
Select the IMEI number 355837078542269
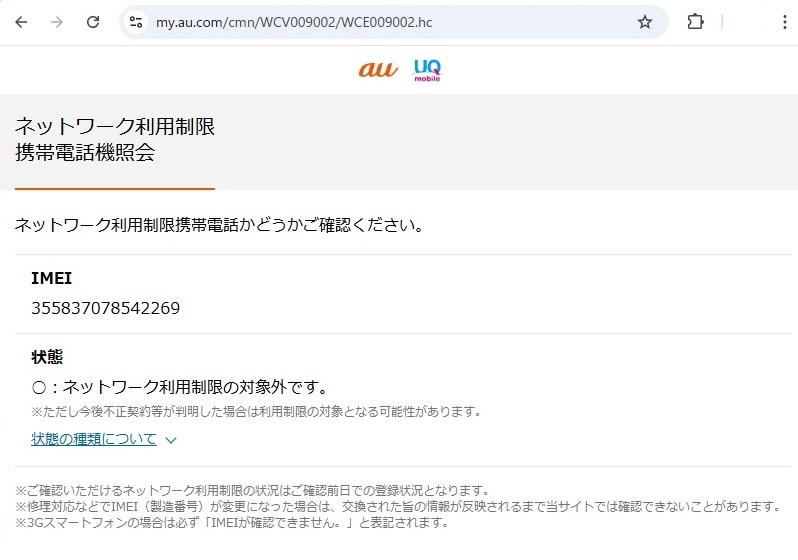[105, 308]
